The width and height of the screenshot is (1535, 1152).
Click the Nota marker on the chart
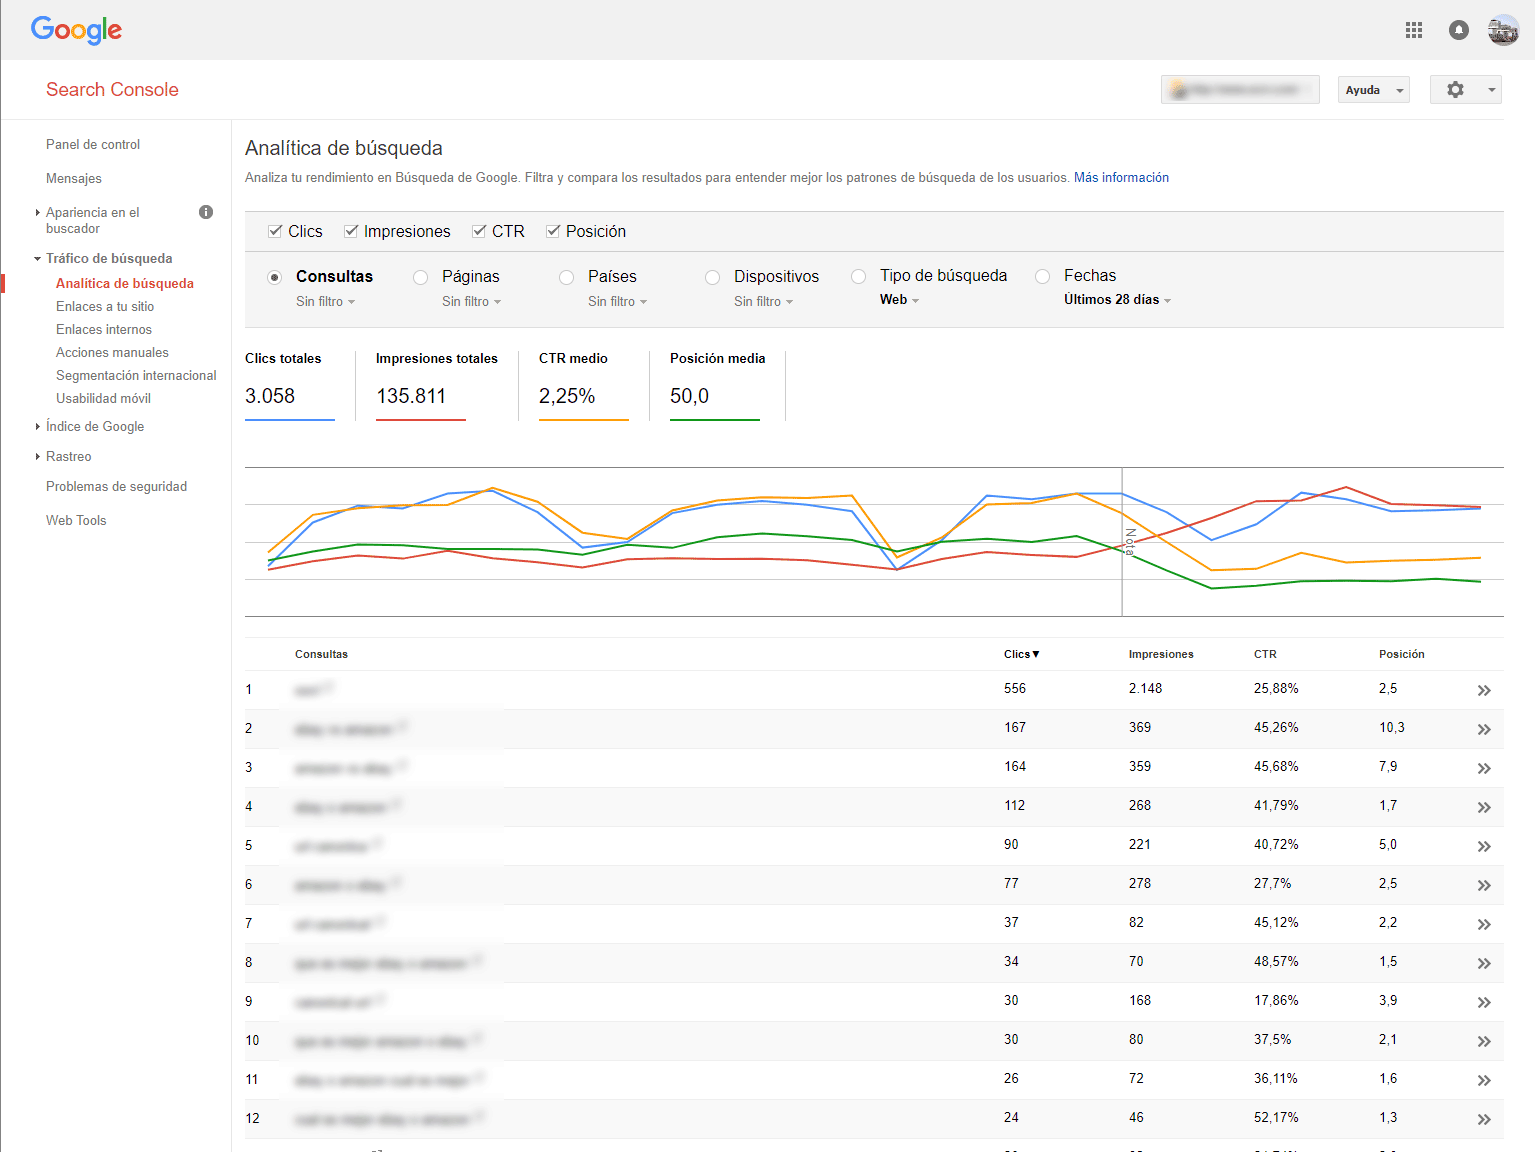click(1129, 542)
